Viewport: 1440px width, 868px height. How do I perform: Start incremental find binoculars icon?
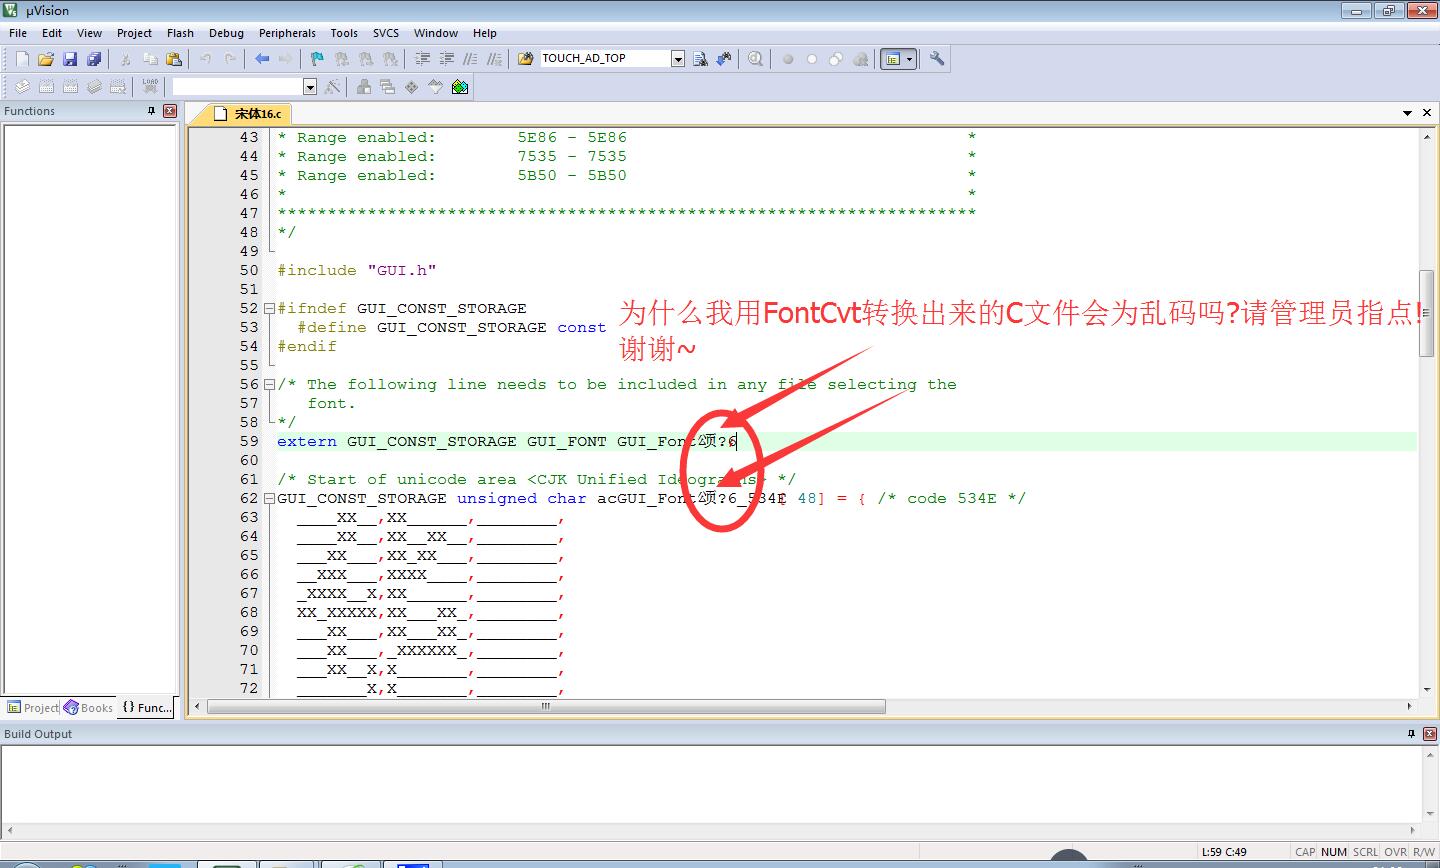[724, 59]
